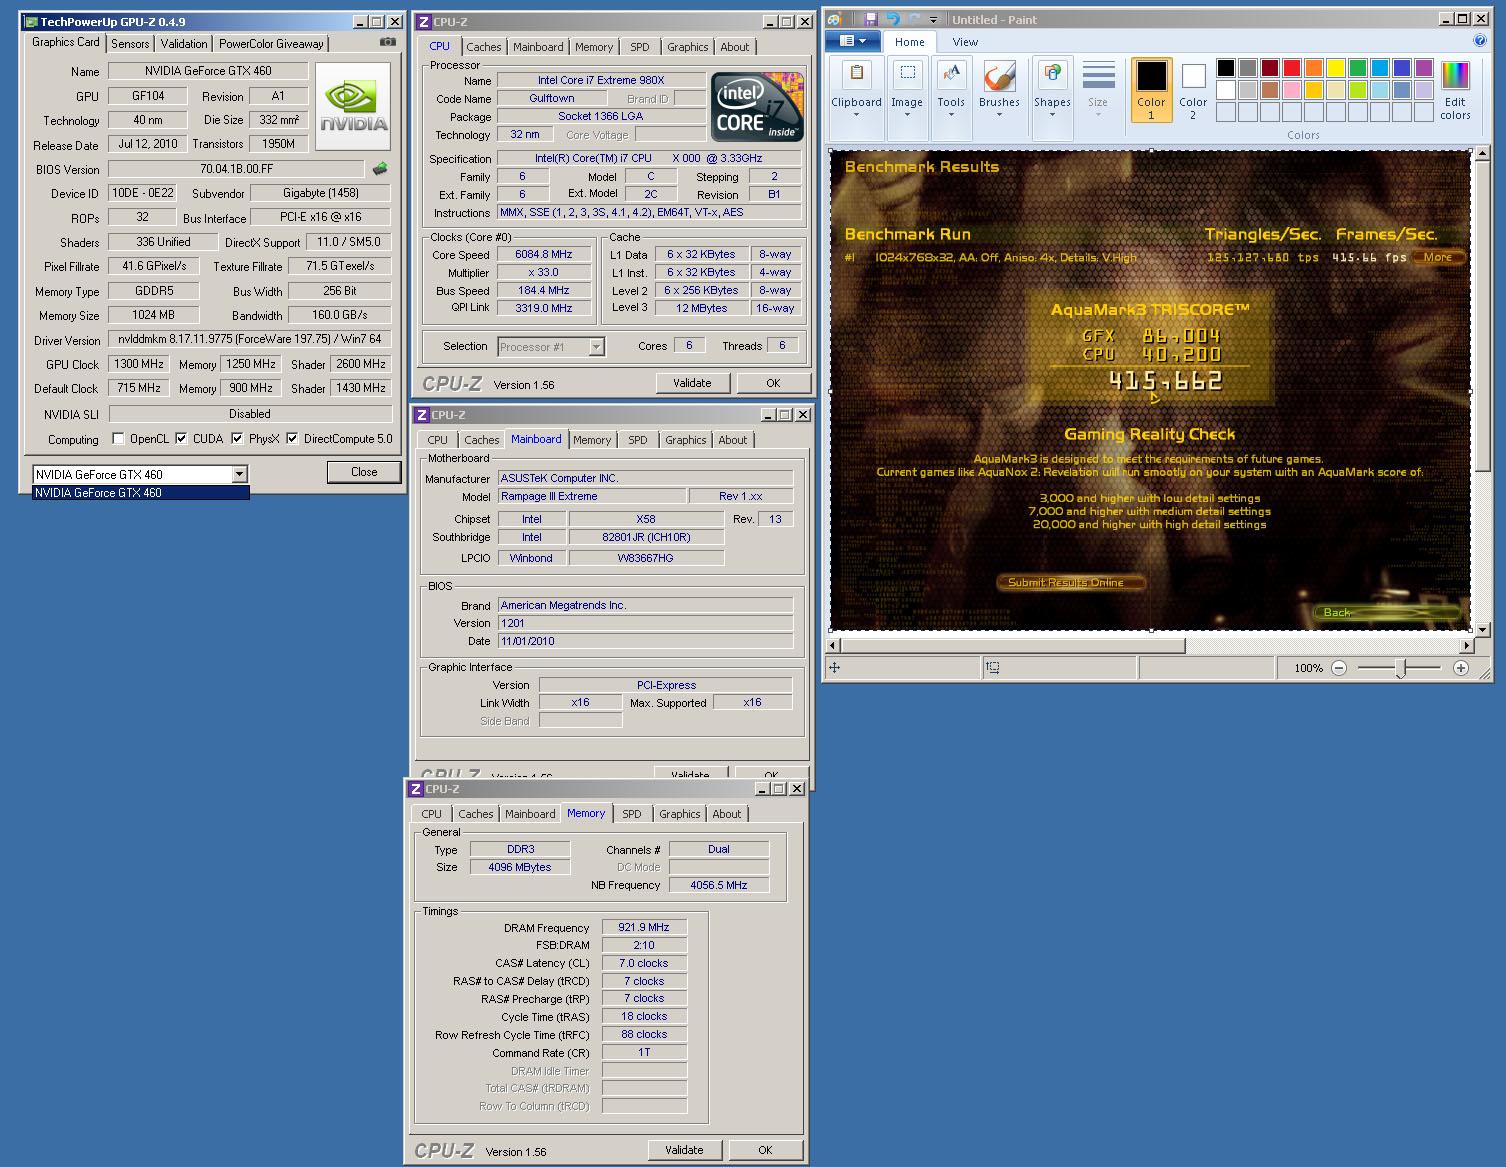Expand the Image group dropdown arrow
Viewport: 1506px width, 1167px height.
click(907, 115)
